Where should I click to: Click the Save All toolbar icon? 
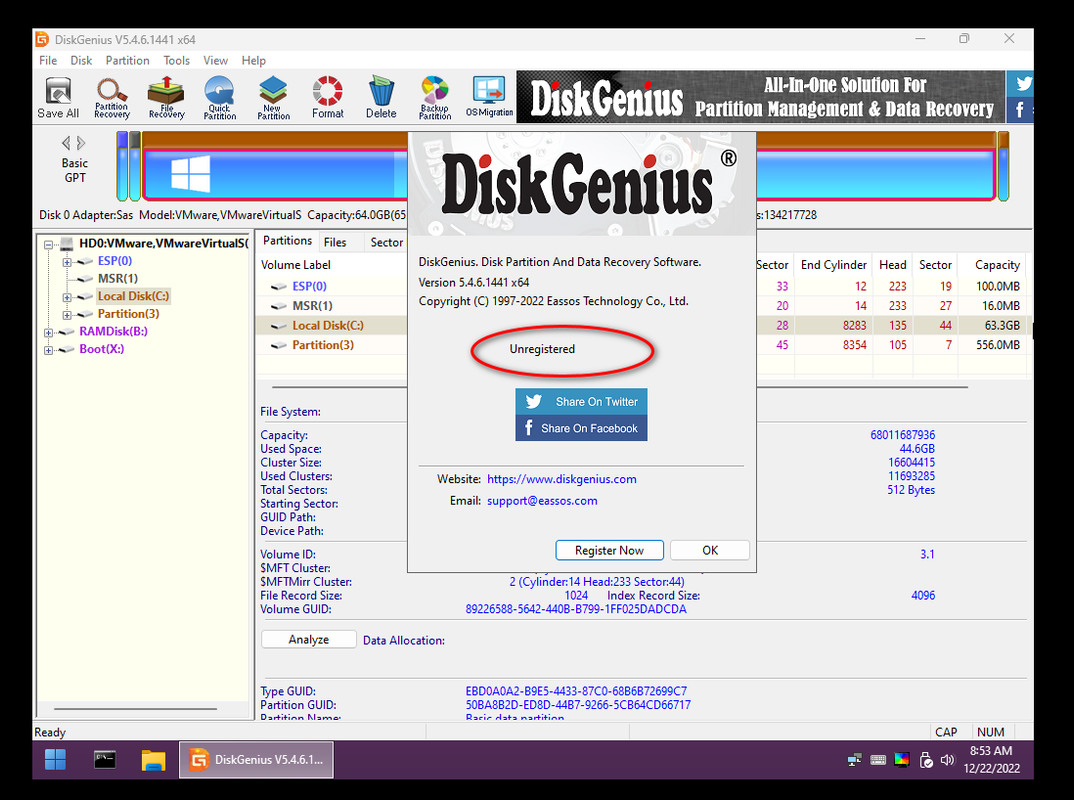pos(58,98)
